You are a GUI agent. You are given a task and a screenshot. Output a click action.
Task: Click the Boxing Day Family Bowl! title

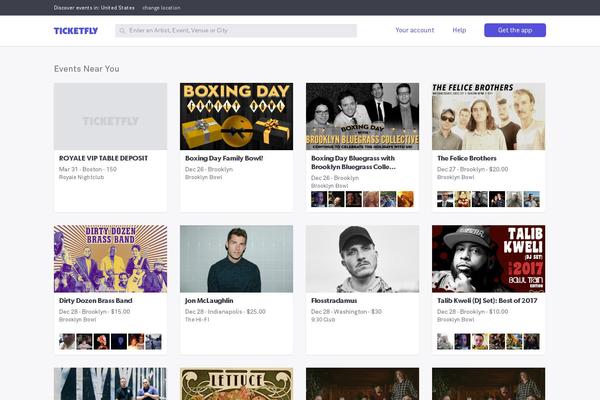coord(224,158)
